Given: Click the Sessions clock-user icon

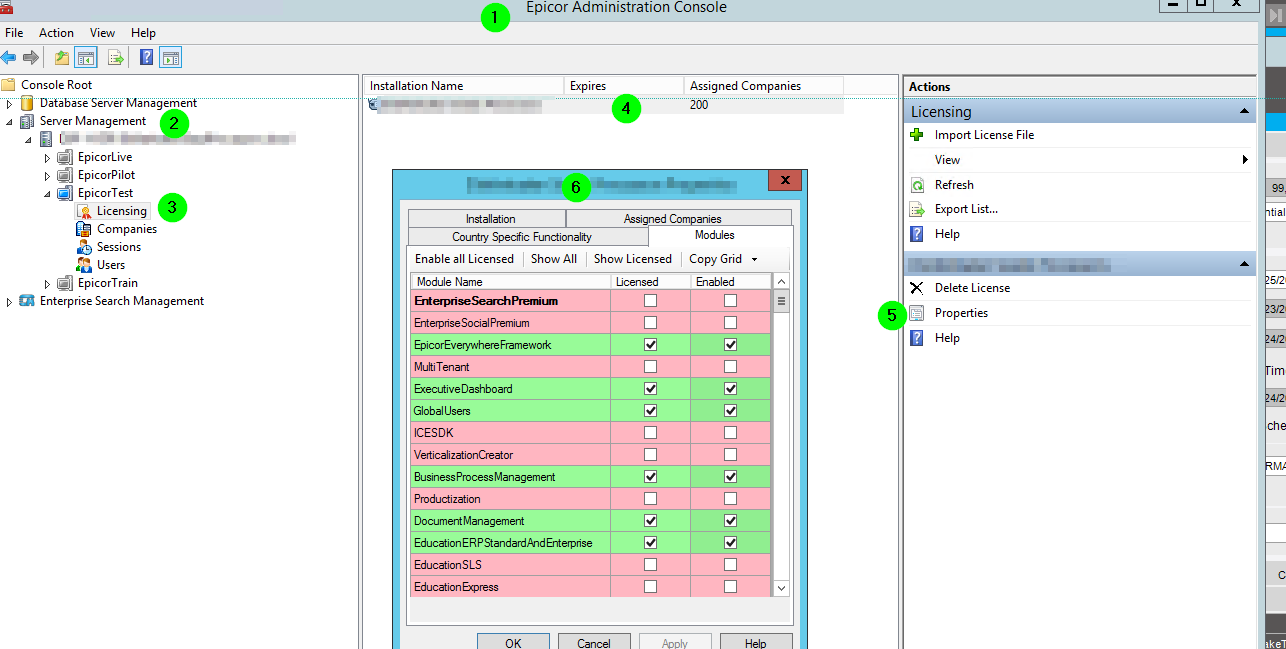Looking at the screenshot, I should [84, 247].
